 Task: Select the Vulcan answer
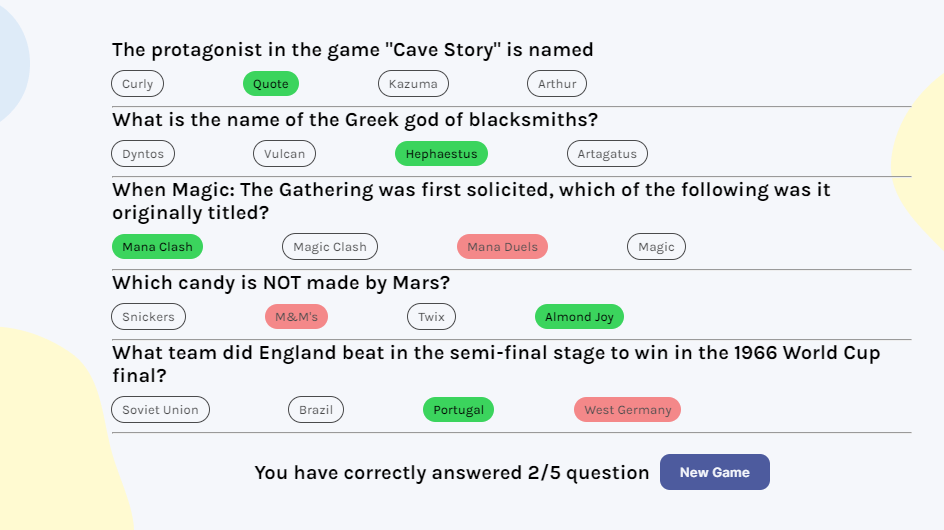(x=284, y=154)
